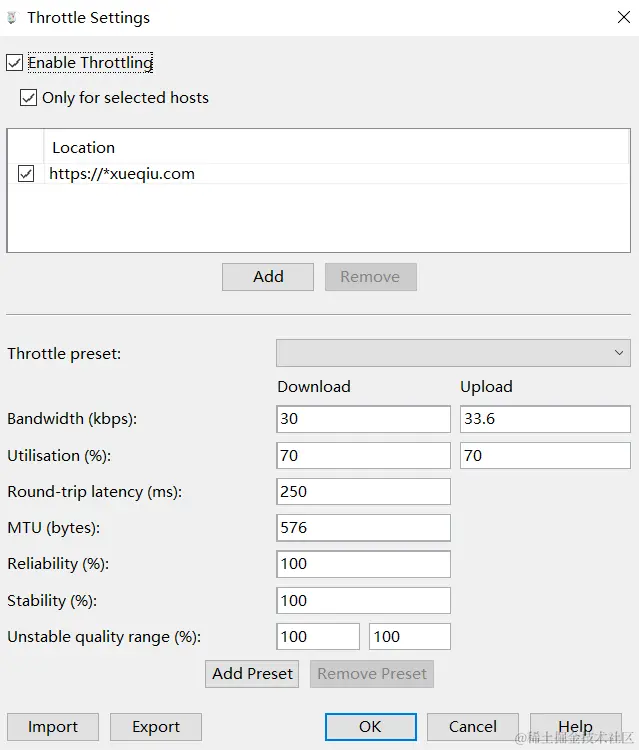639x750 pixels.
Task: Click the Reliability percent field
Action: click(363, 564)
